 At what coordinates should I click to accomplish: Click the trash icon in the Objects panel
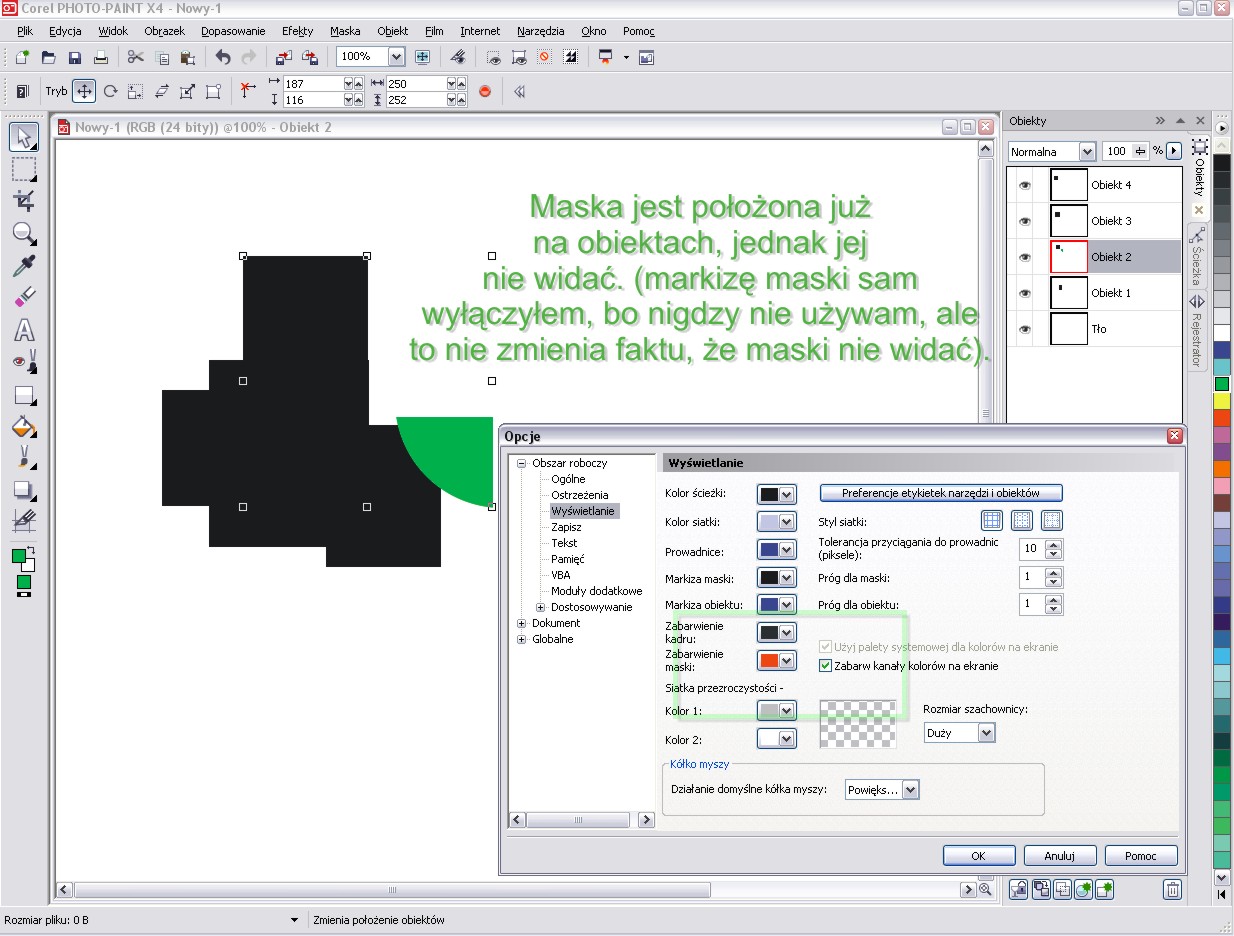pos(1173,889)
